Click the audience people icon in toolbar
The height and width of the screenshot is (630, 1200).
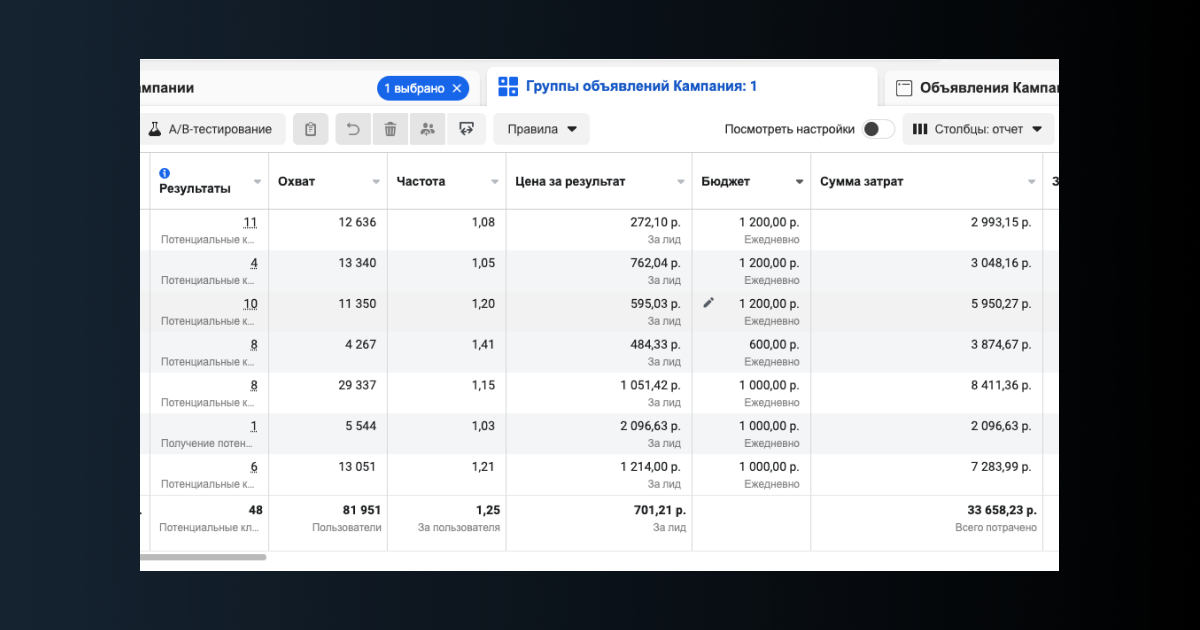click(427, 129)
